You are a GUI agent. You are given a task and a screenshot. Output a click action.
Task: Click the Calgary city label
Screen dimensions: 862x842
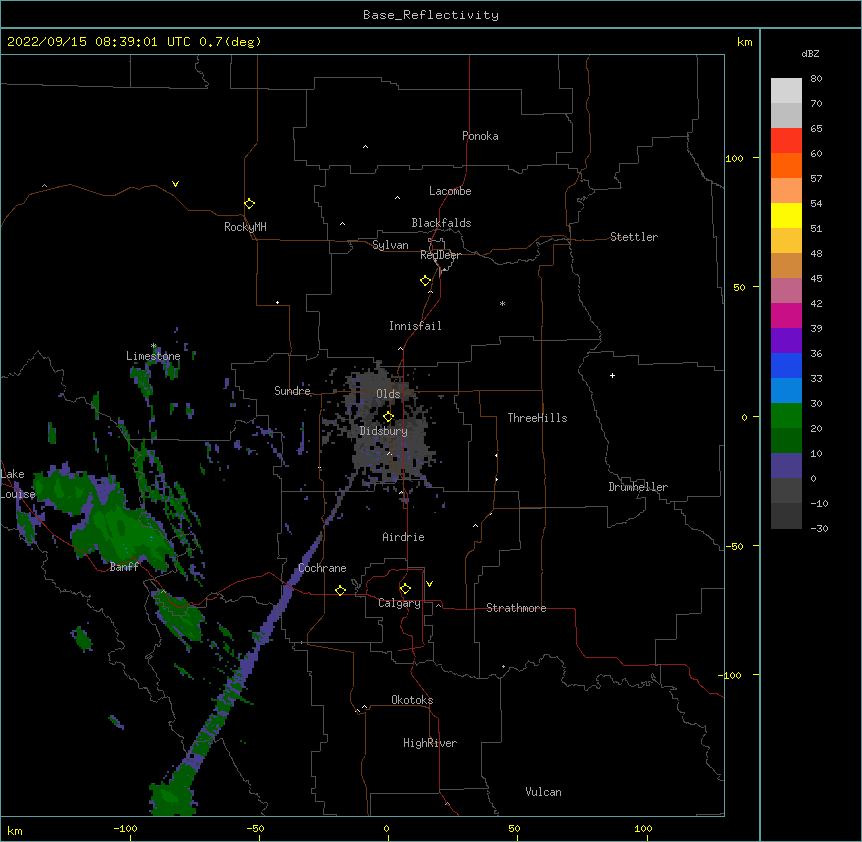[399, 603]
